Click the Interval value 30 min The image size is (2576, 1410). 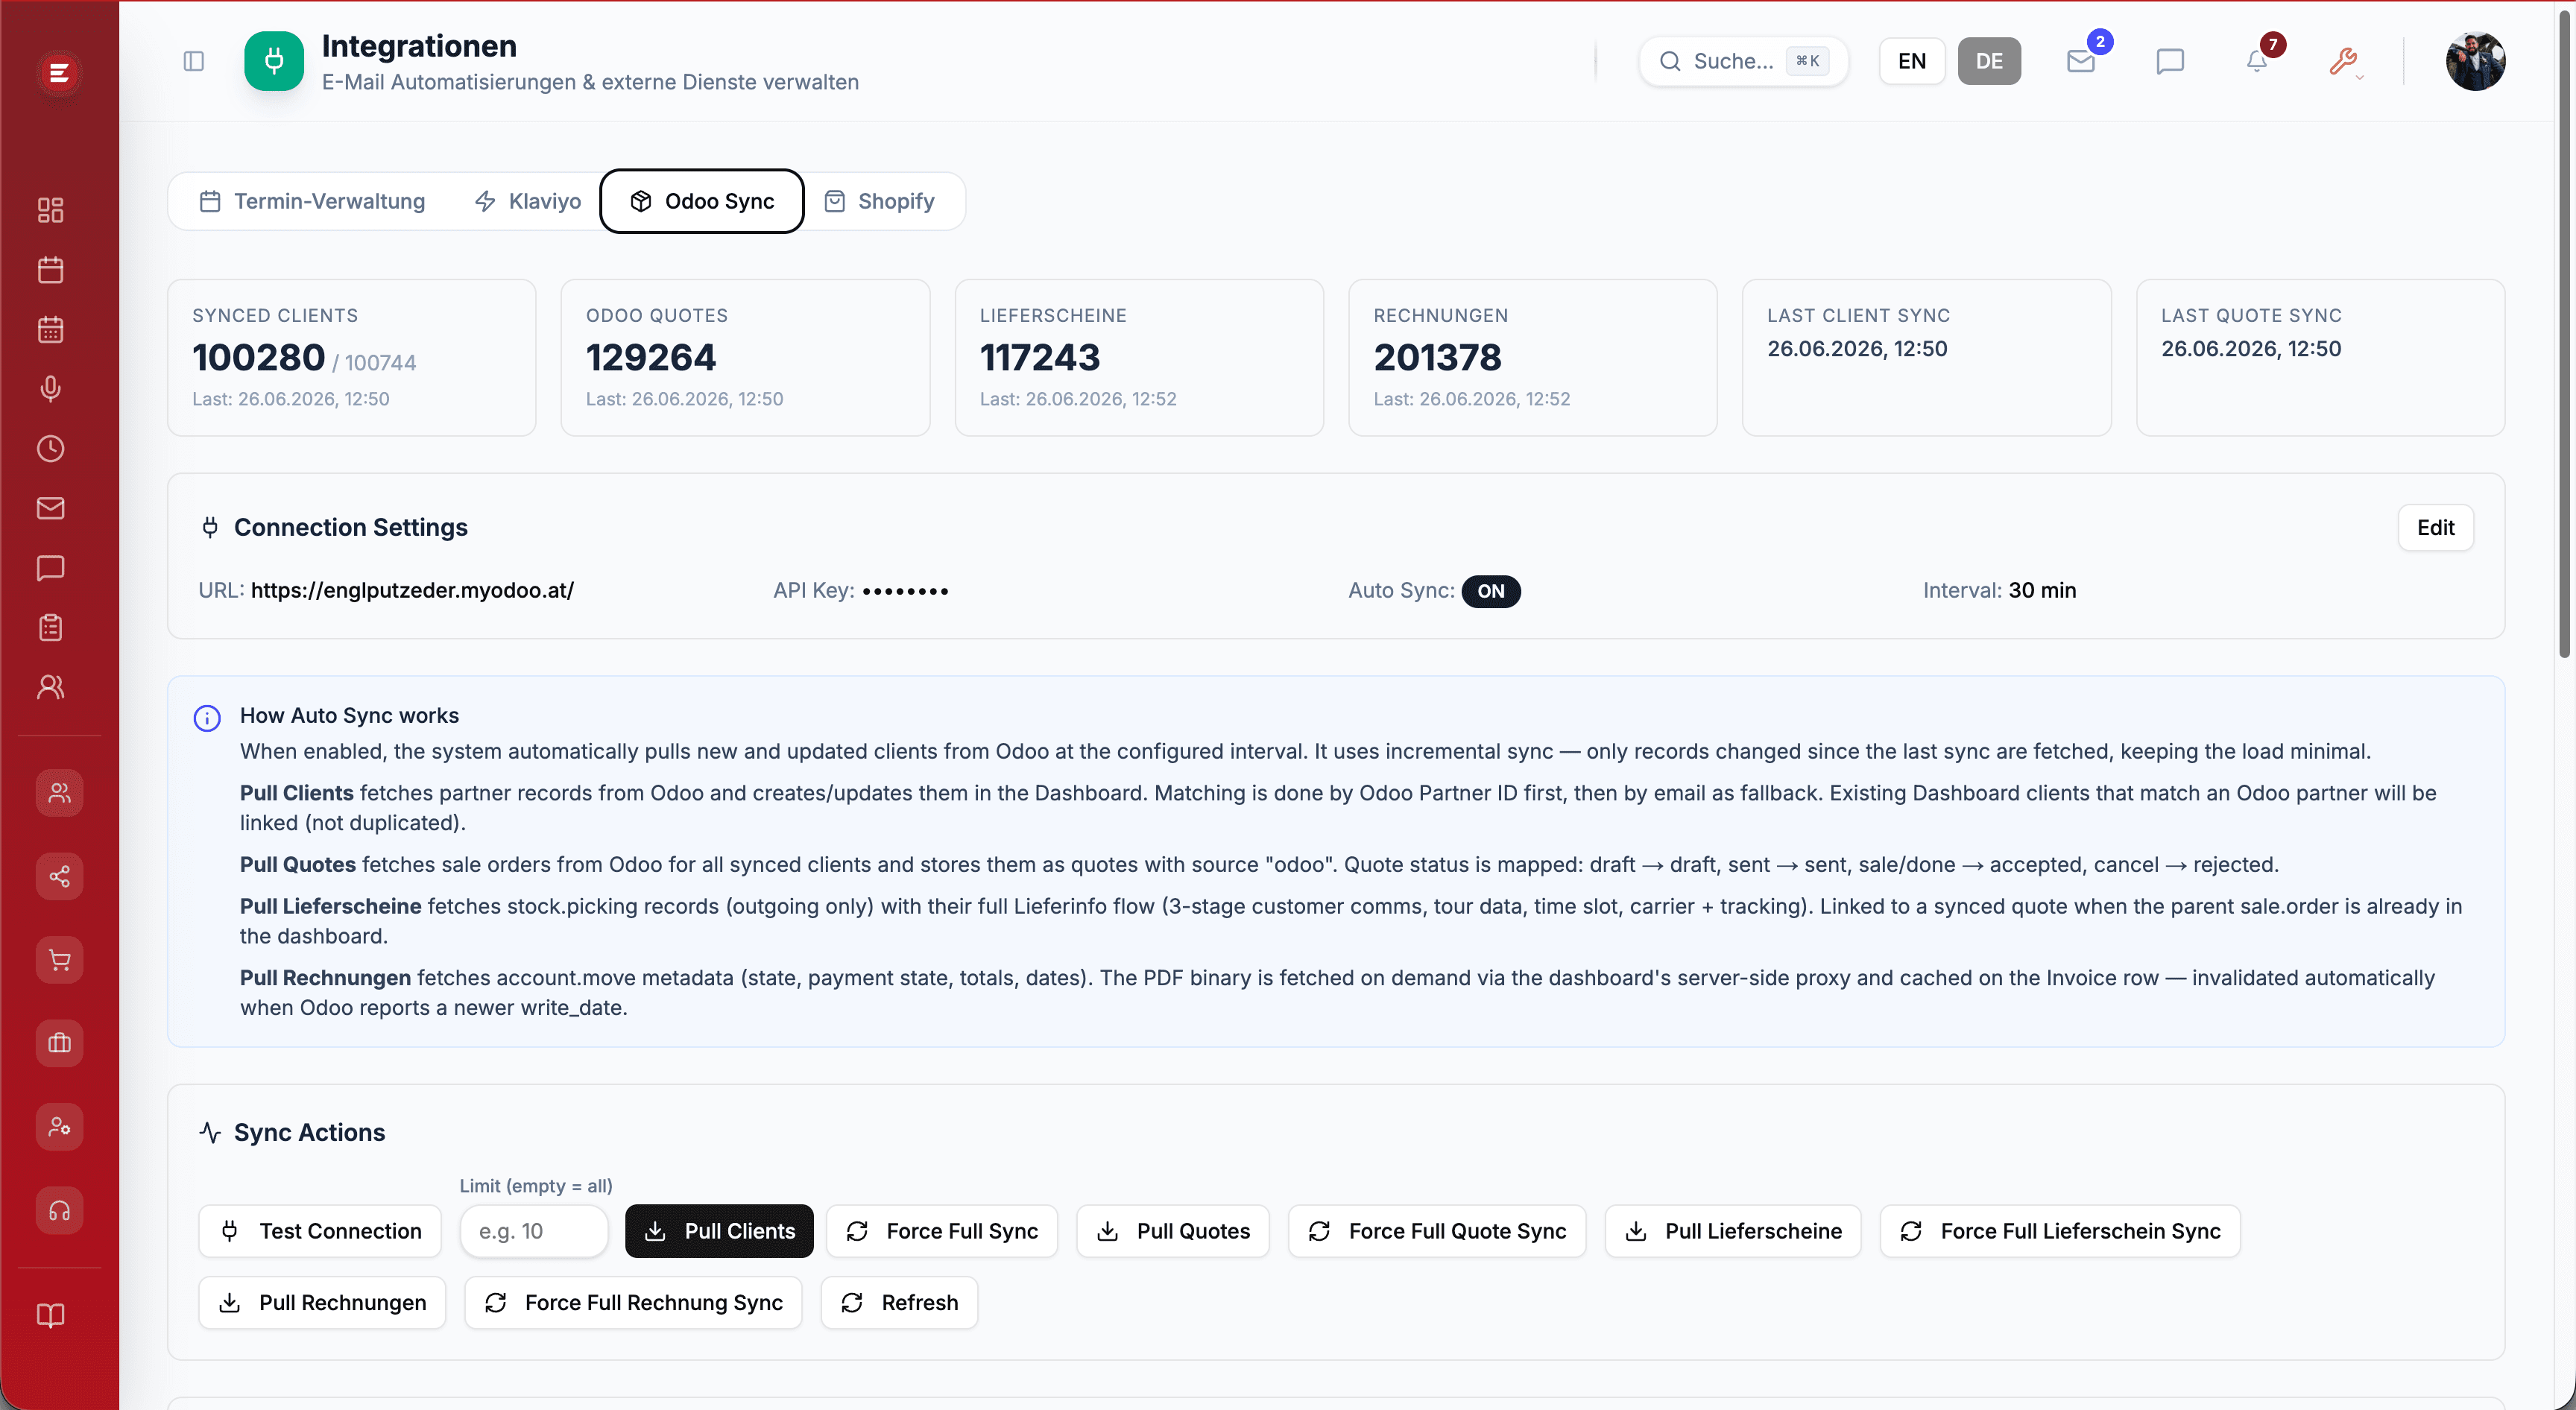[2042, 590]
